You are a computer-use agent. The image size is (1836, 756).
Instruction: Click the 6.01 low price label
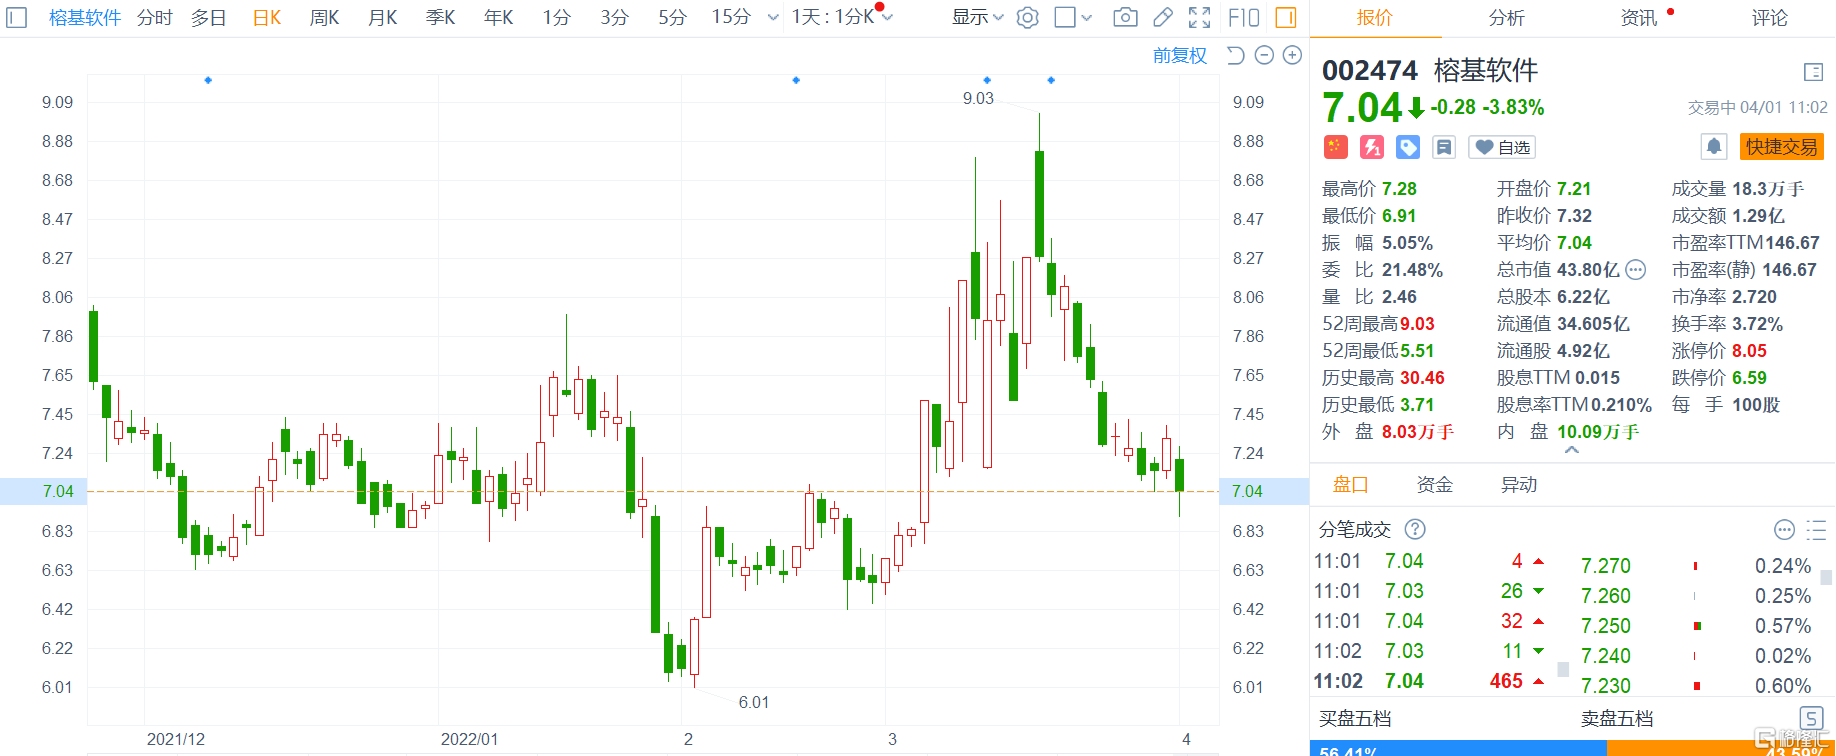point(754,702)
